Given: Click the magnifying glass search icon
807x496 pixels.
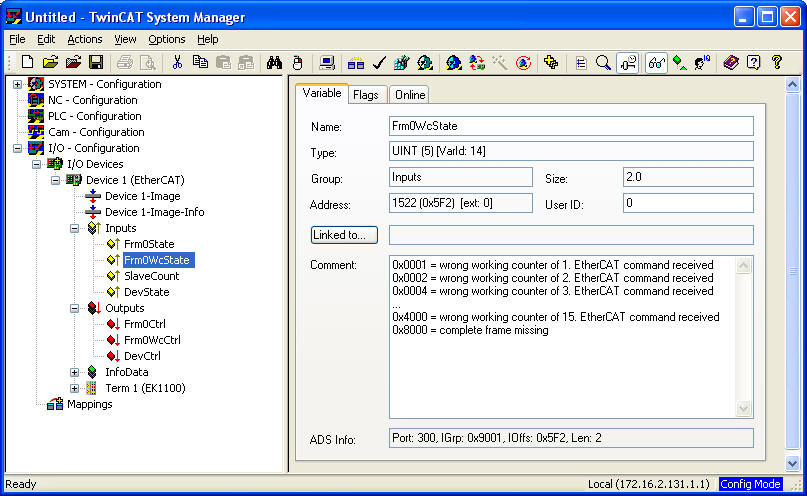Looking at the screenshot, I should coord(603,62).
